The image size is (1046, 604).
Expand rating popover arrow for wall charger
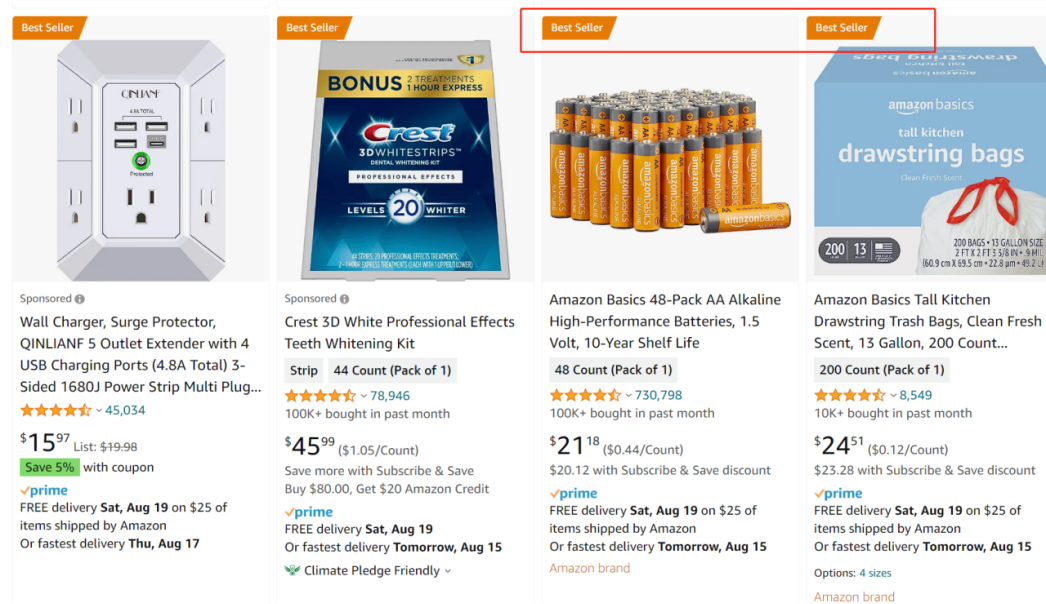(x=98, y=410)
